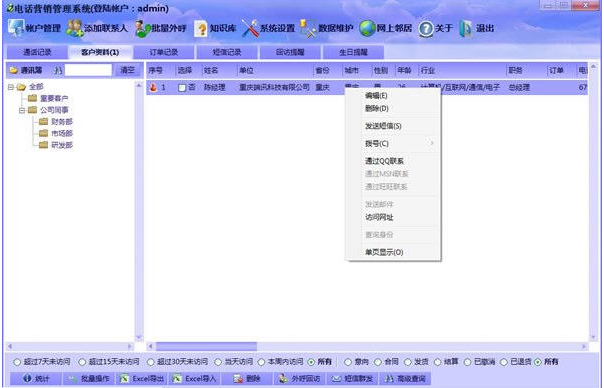Image resolution: width=604 pixels, height=388 pixels.
Task: Collapse the 全部 tree node
Action: tap(11, 87)
